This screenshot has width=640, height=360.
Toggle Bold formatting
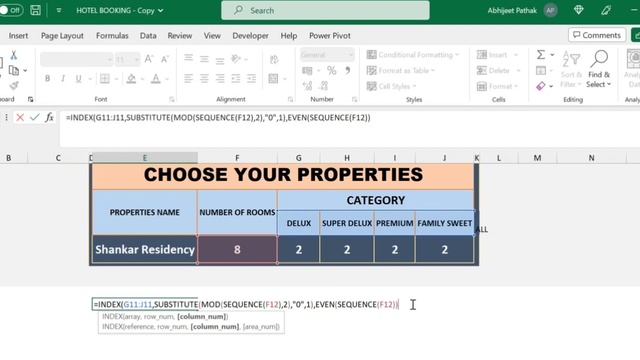tap(47, 78)
